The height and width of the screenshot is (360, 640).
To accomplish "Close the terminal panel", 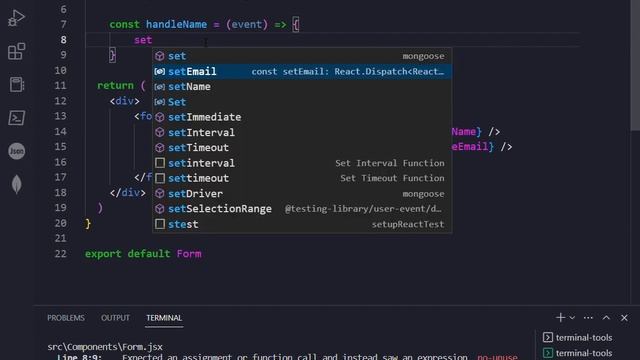I will tap(624, 318).
